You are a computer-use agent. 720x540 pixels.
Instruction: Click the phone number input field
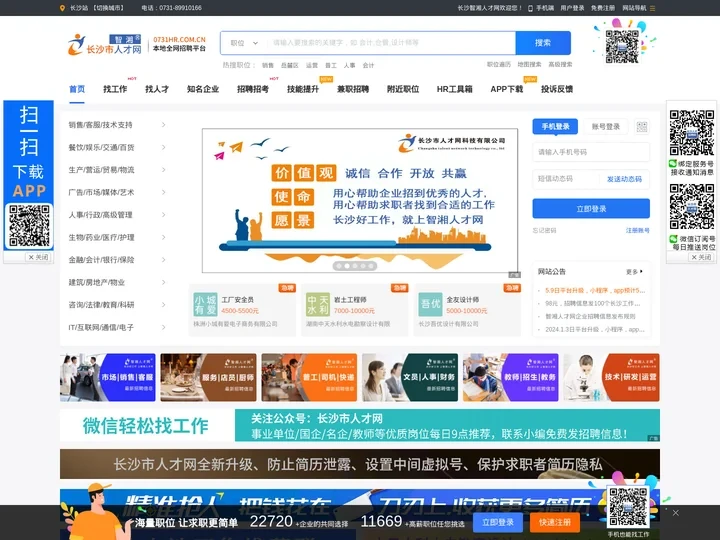click(591, 152)
